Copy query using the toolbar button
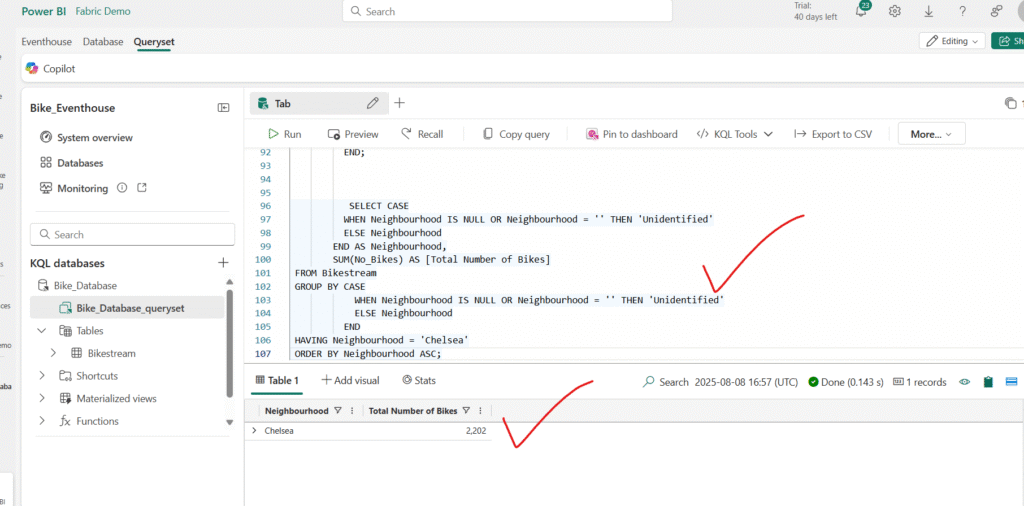This screenshot has width=1024, height=506. click(x=516, y=134)
